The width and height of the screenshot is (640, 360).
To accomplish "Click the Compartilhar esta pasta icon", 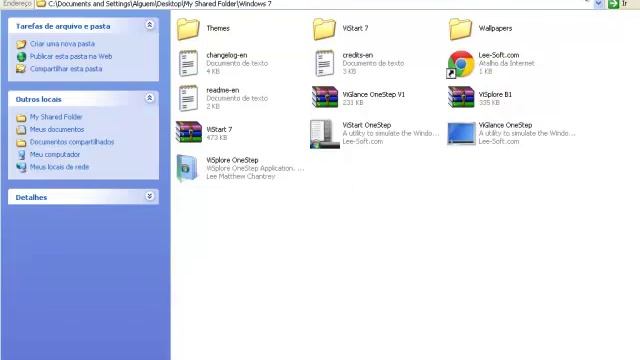I will pyautogui.click(x=21, y=69).
